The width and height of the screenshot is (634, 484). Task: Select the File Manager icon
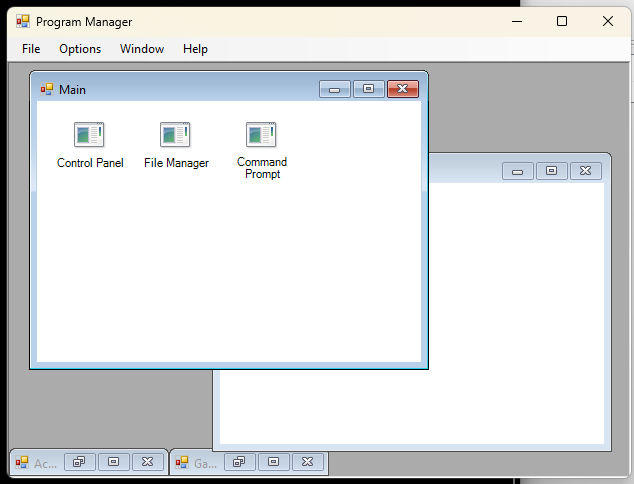pos(175,135)
